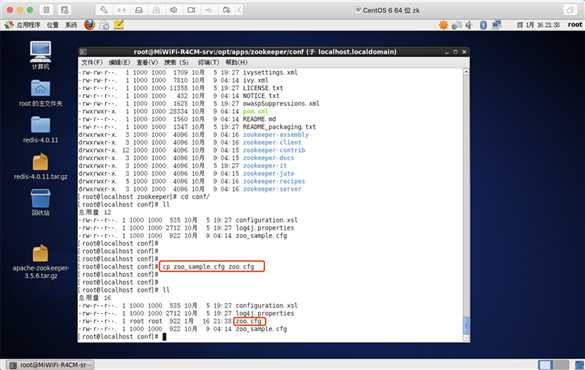Switch to the second workspace in the switcher
Screen dimensions: 585x370
pyautogui.click(x=561, y=365)
